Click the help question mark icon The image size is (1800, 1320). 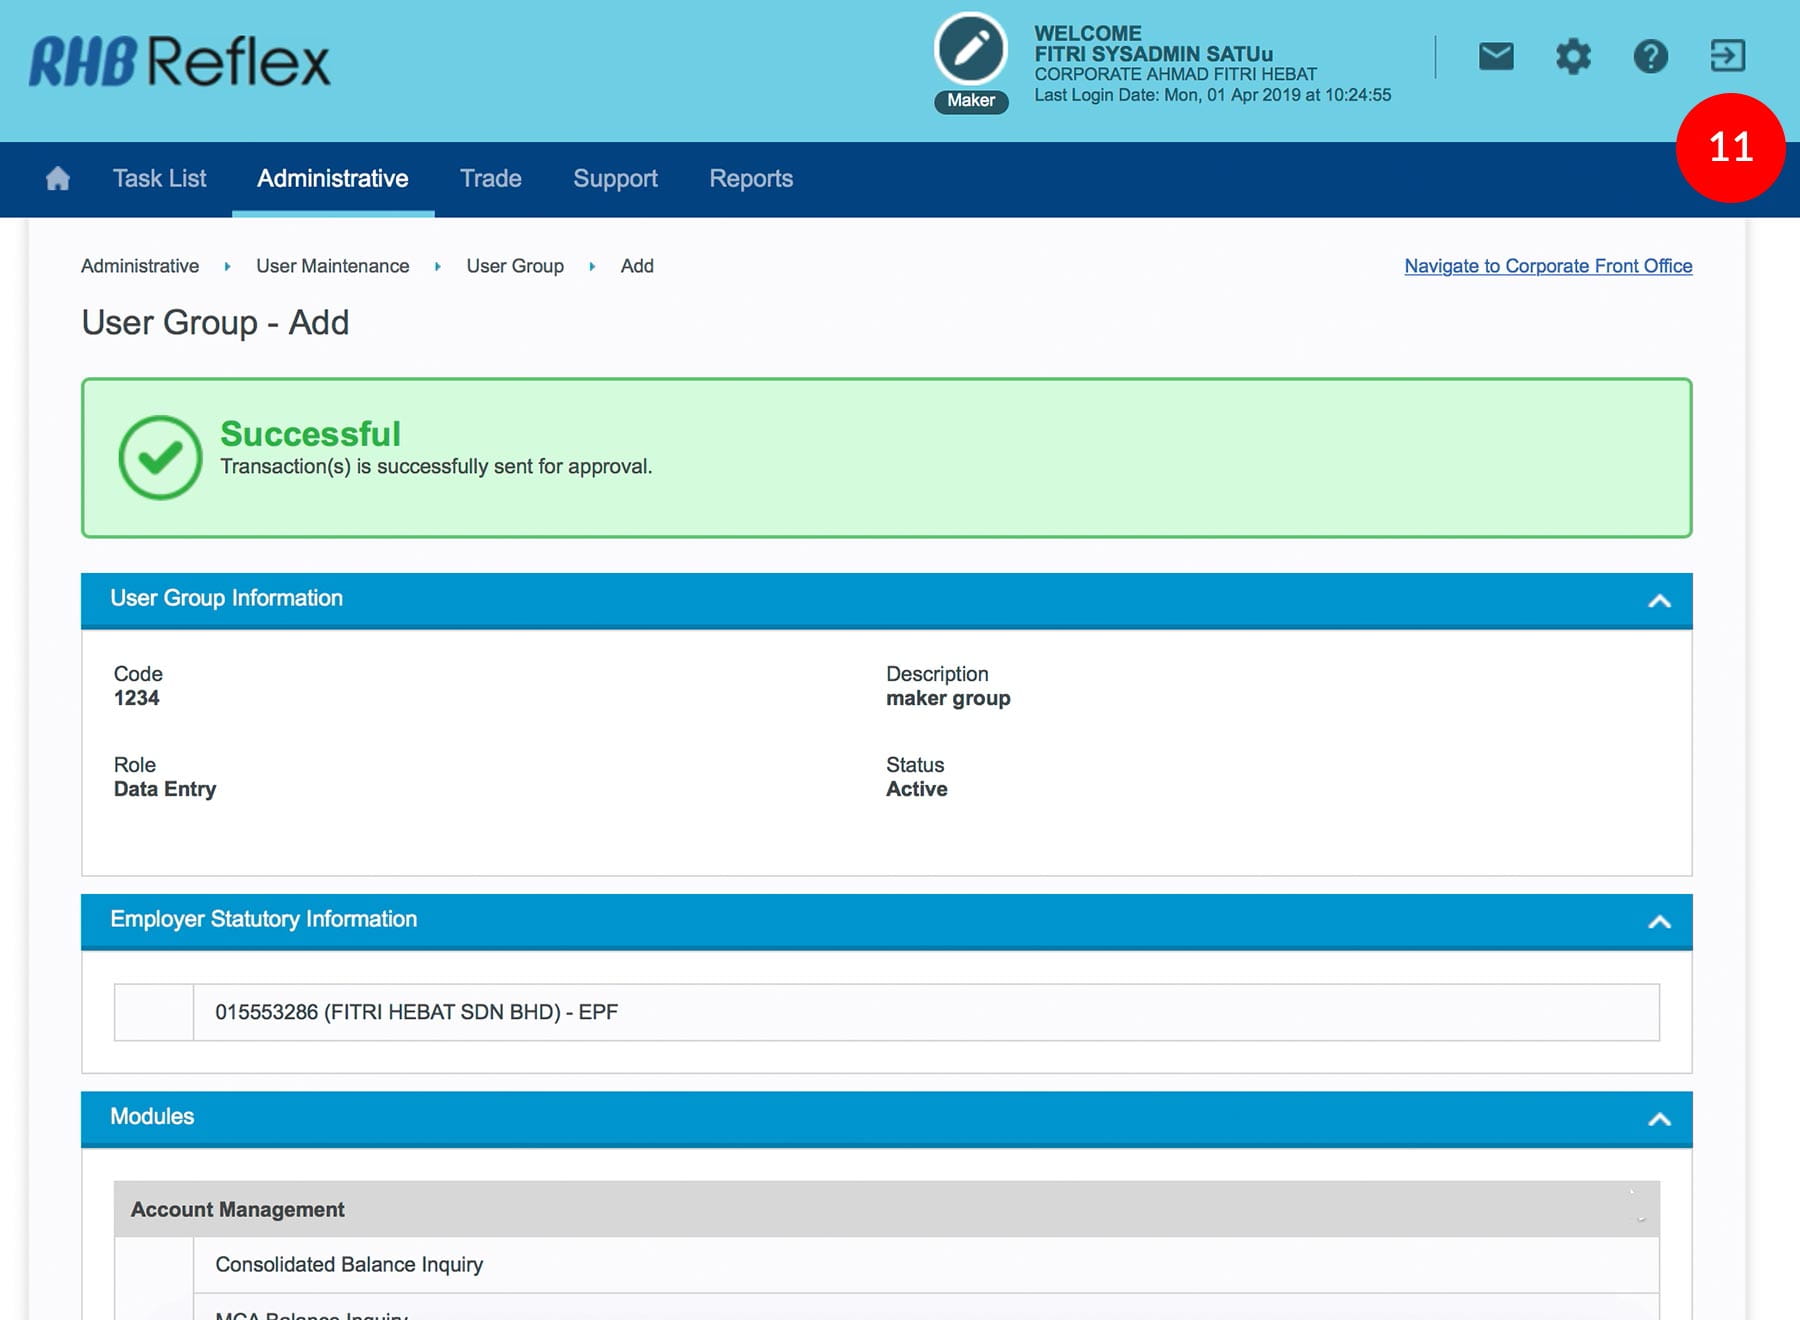1650,56
